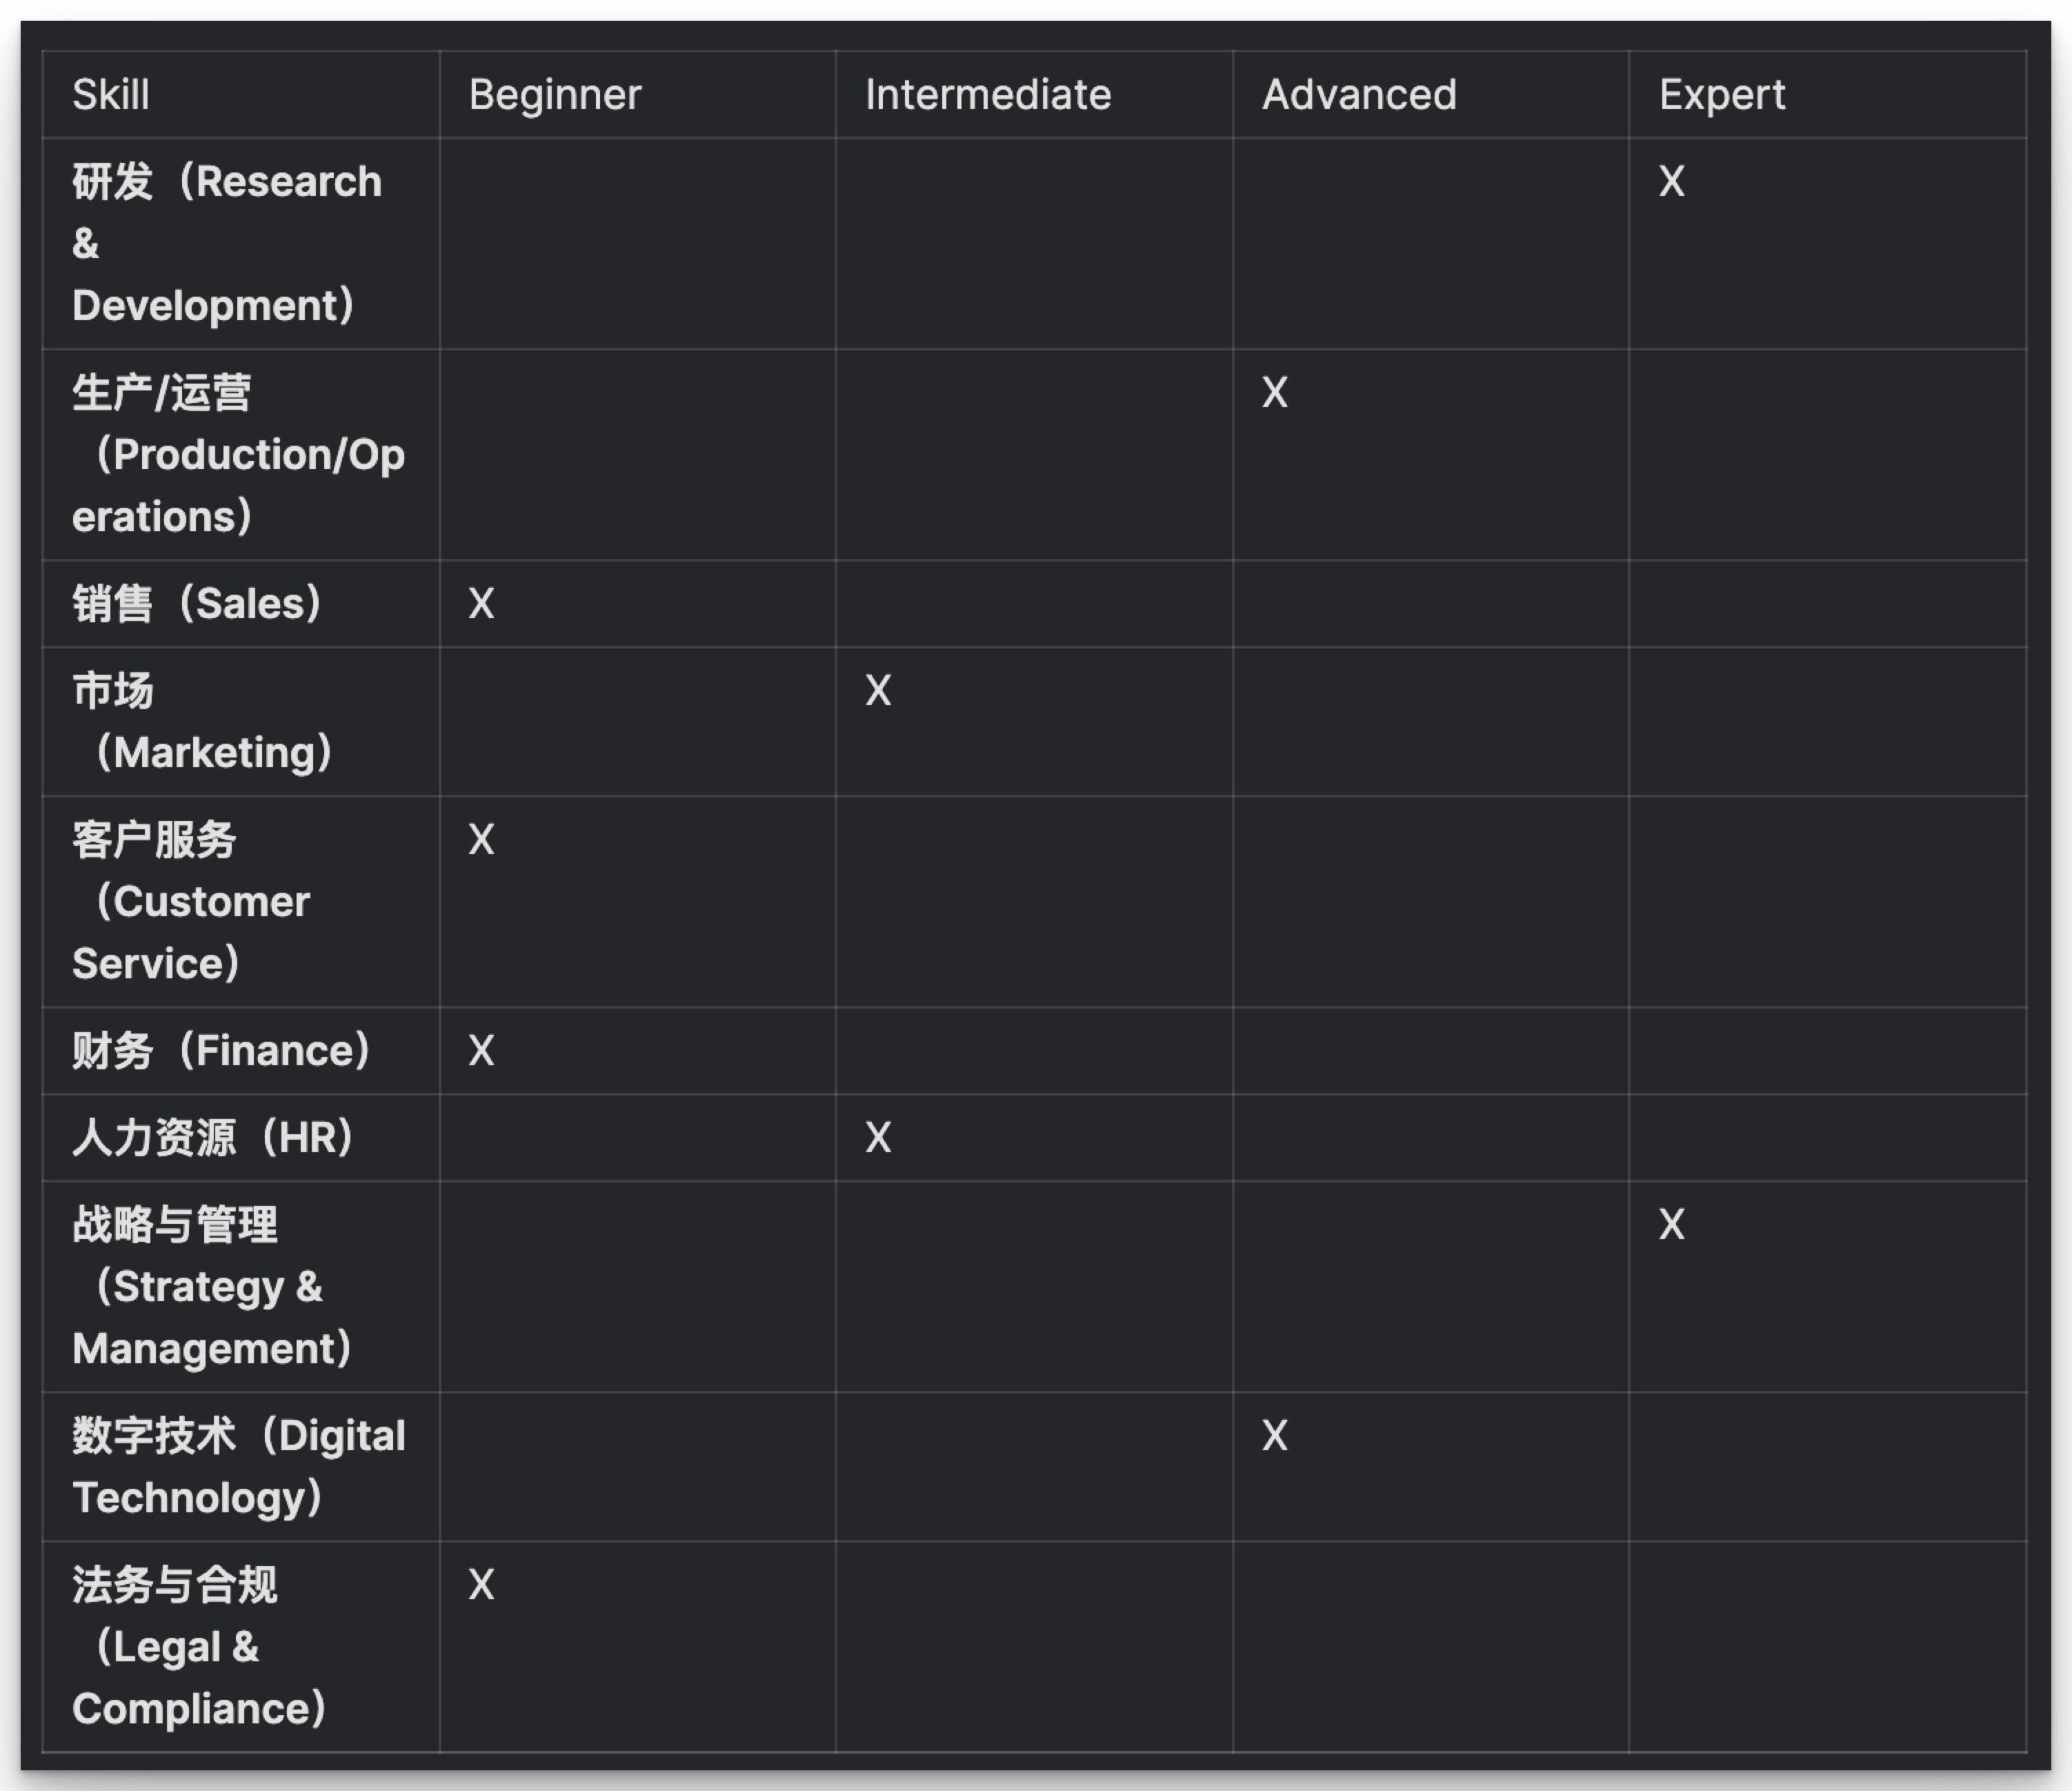
Task: Select the X marking Sales as Beginner
Action: click(x=482, y=604)
